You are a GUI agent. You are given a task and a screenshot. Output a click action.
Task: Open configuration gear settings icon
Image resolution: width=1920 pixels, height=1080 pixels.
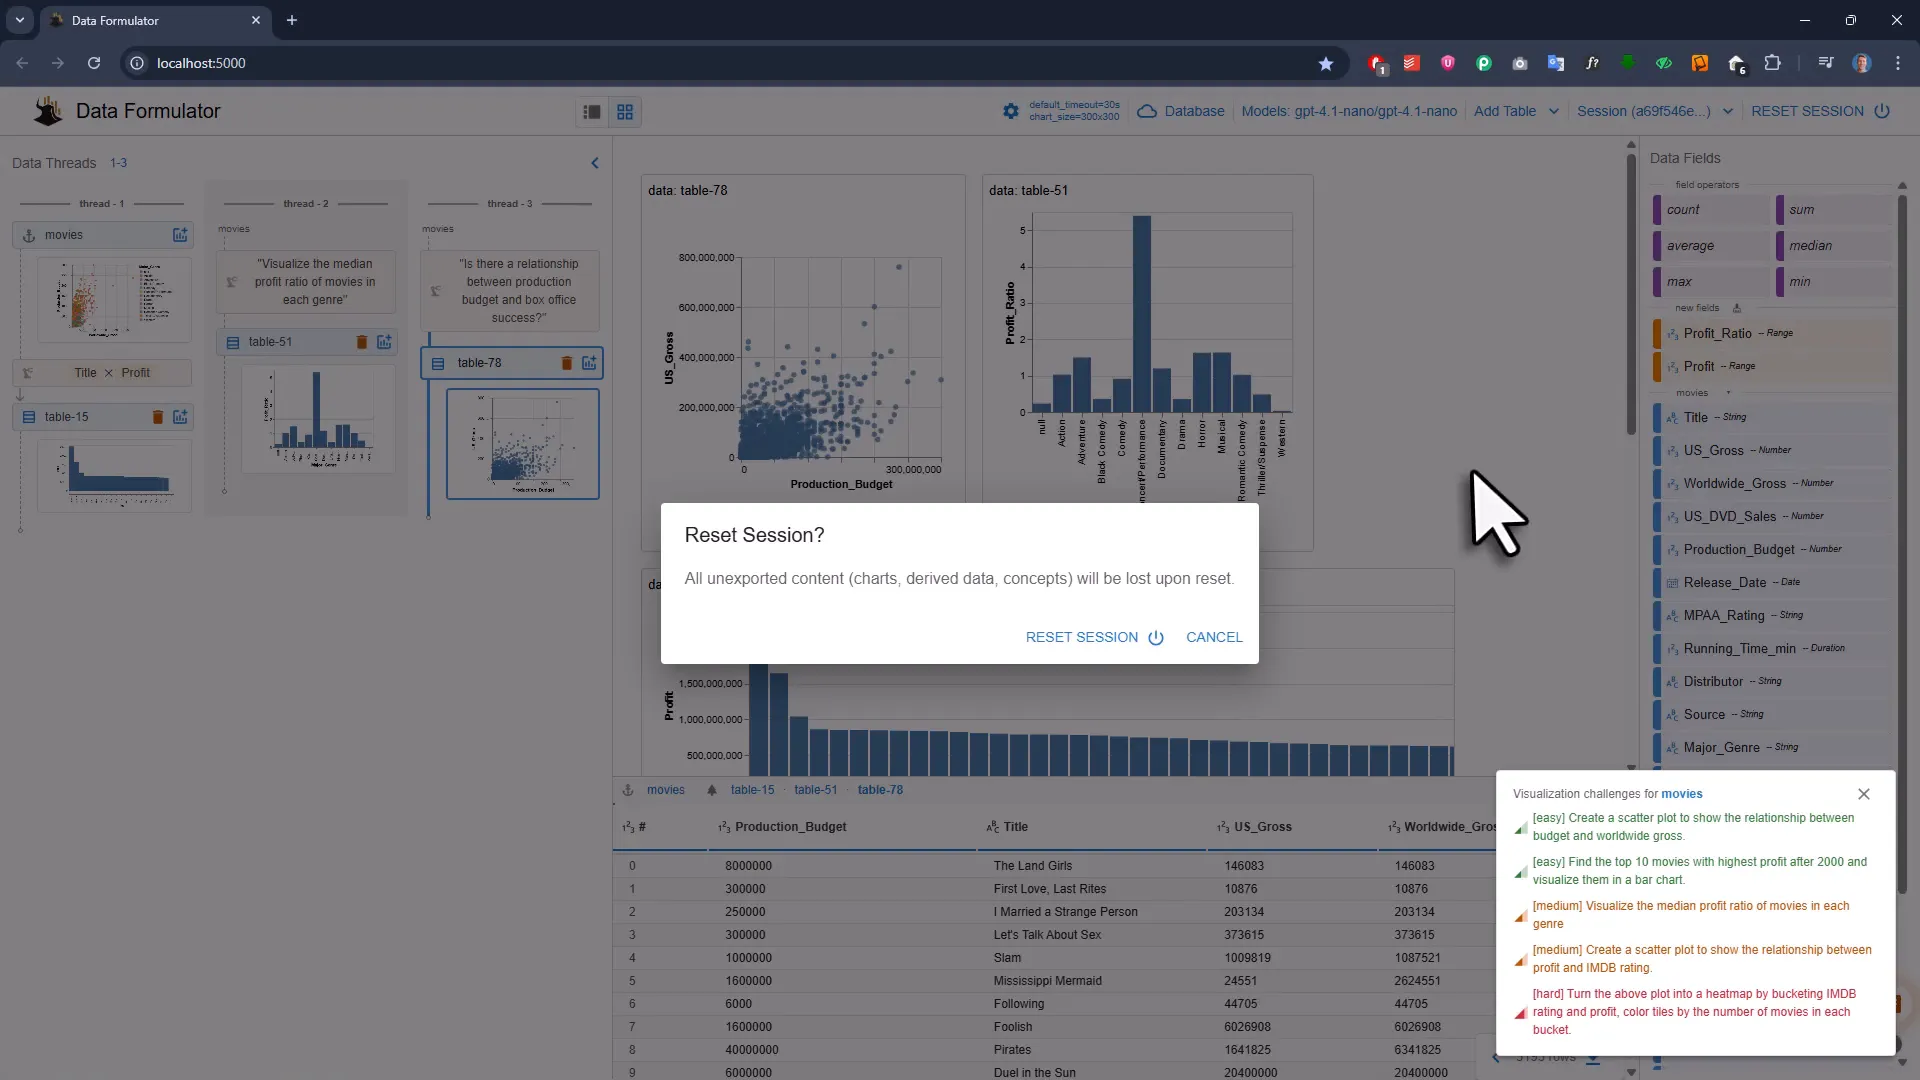coord(1011,111)
